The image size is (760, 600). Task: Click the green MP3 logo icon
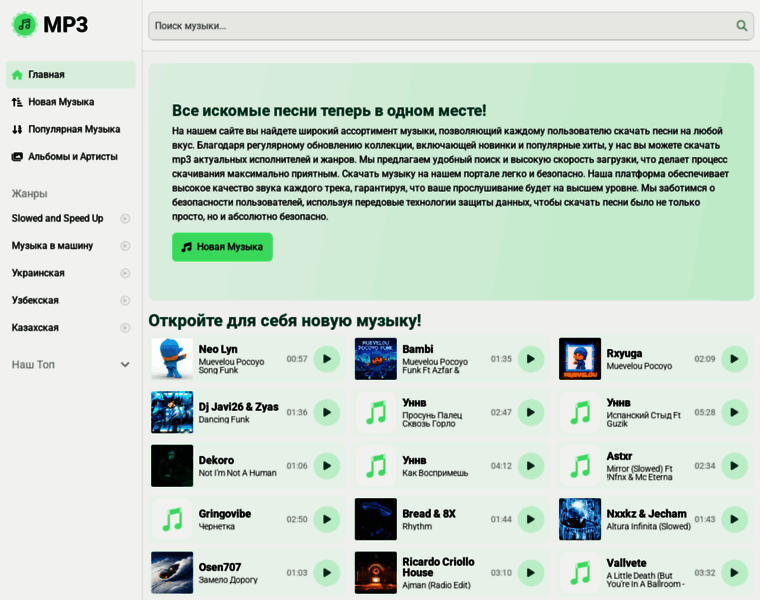(x=24, y=25)
